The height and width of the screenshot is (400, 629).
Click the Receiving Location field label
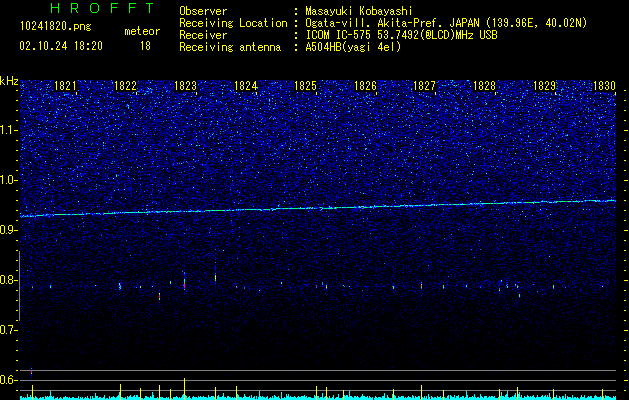[233, 23]
